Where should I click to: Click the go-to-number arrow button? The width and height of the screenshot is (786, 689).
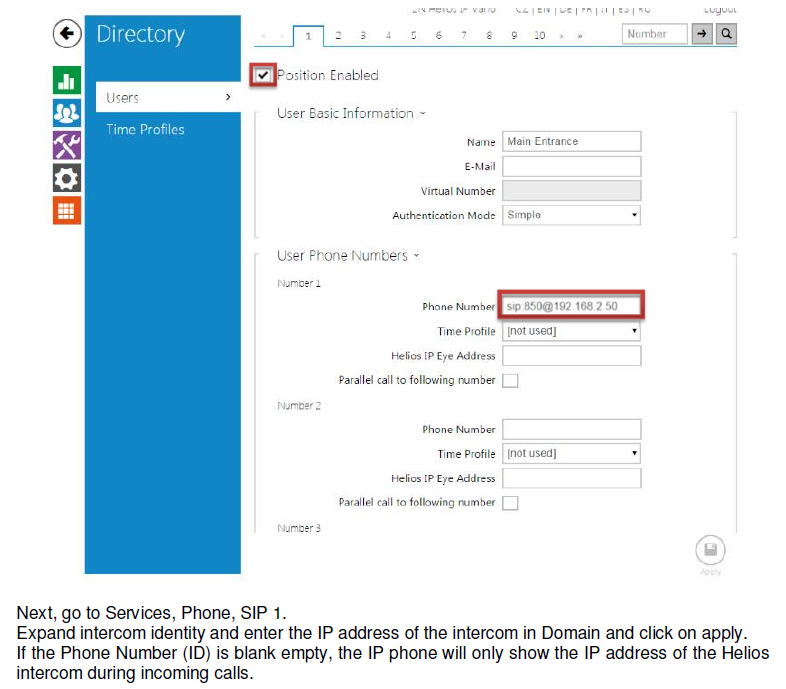703,34
